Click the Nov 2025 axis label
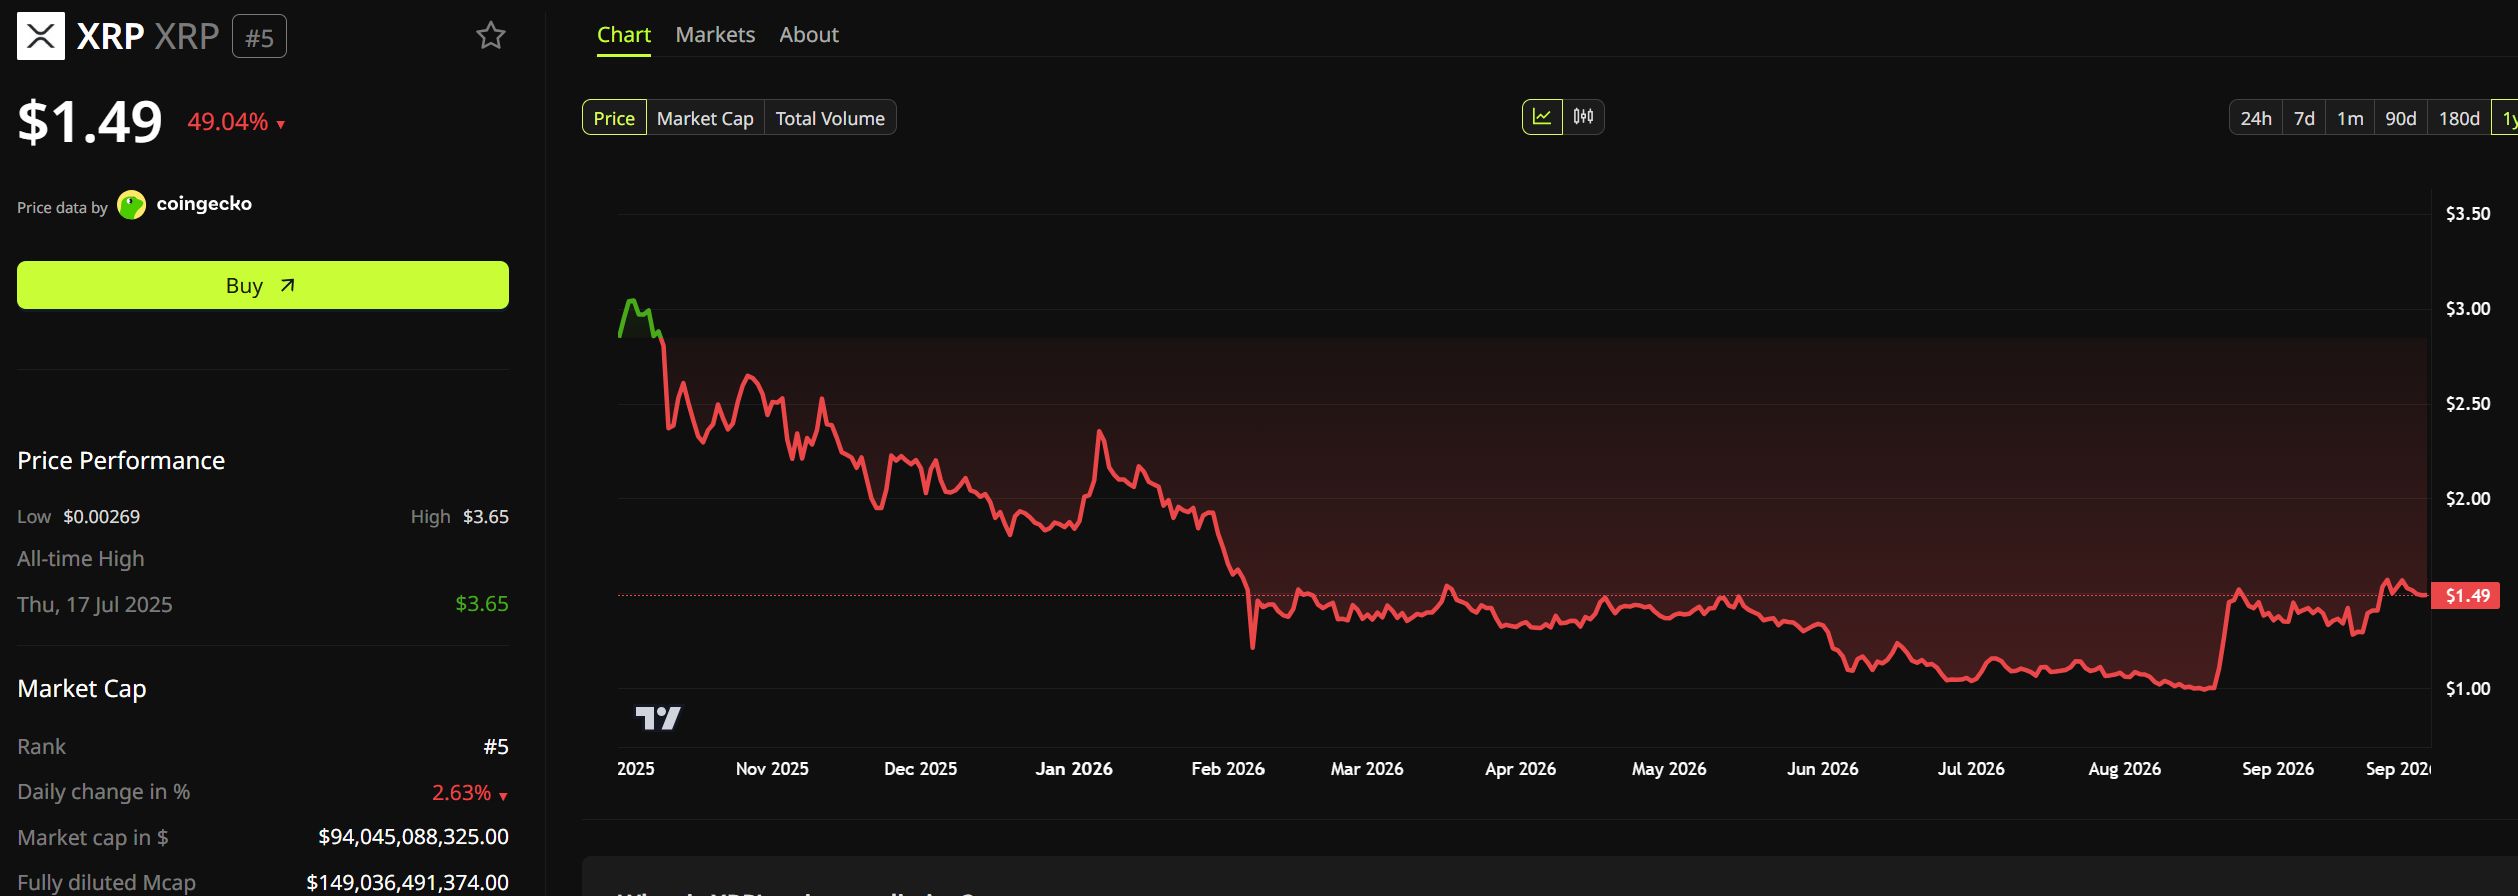 [772, 769]
